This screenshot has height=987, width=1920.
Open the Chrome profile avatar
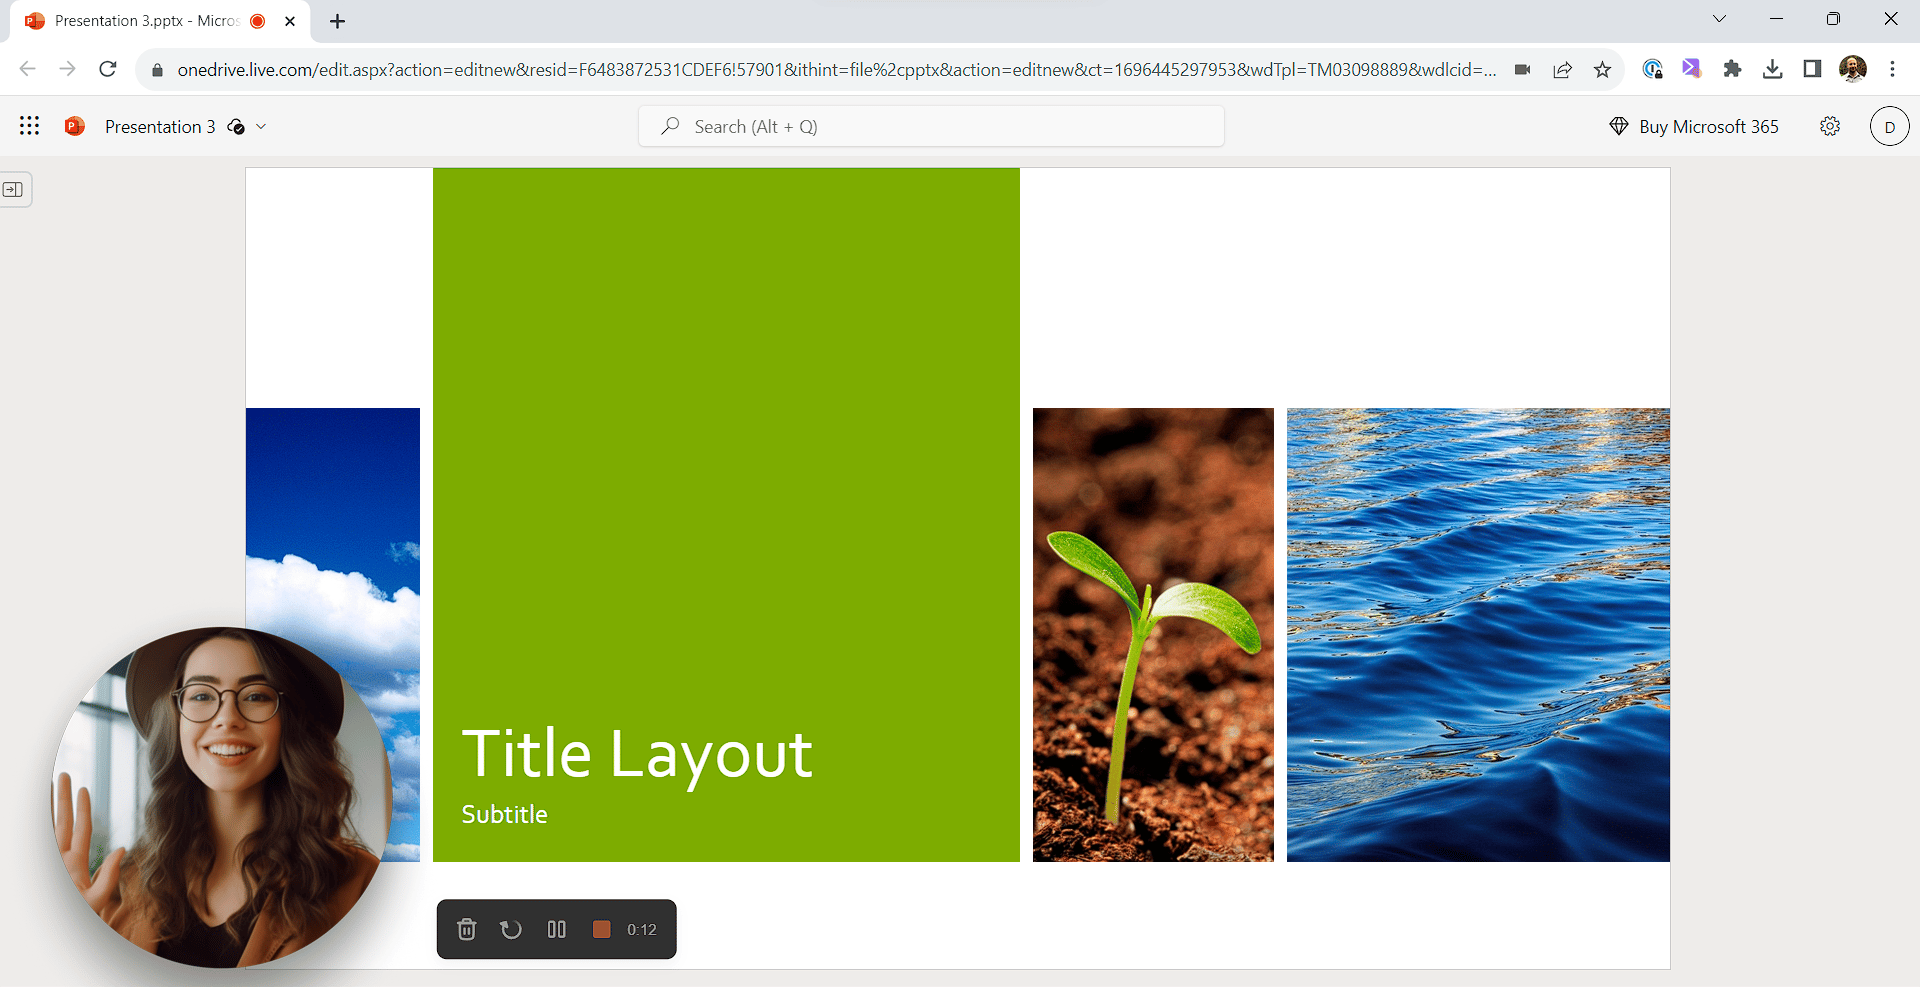tap(1853, 69)
